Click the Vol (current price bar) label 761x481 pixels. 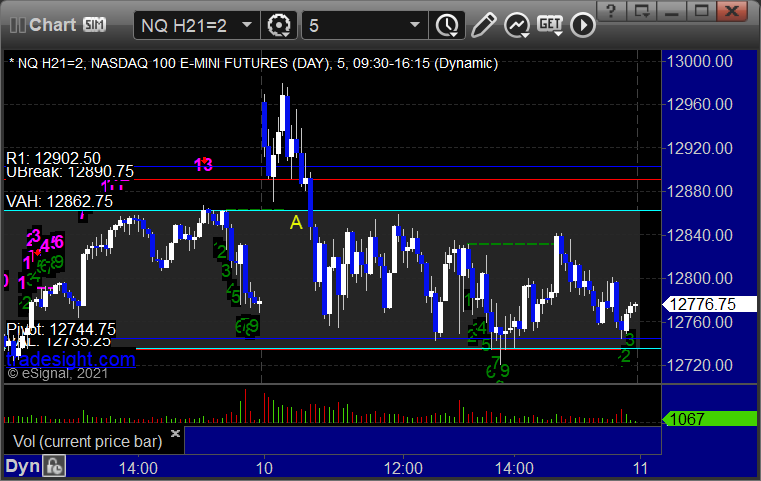[87, 441]
